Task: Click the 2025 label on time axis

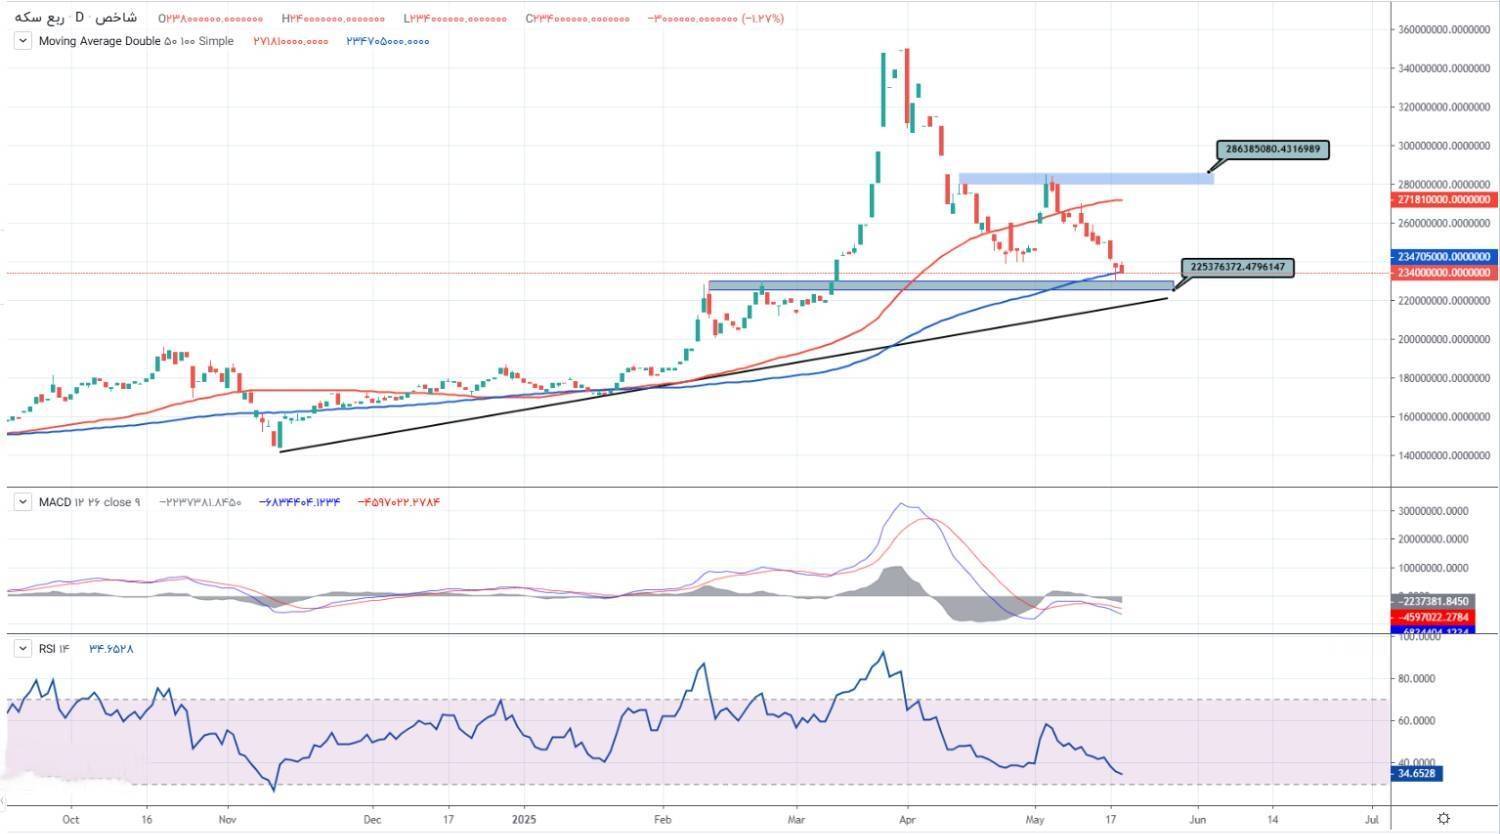Action: [x=524, y=819]
